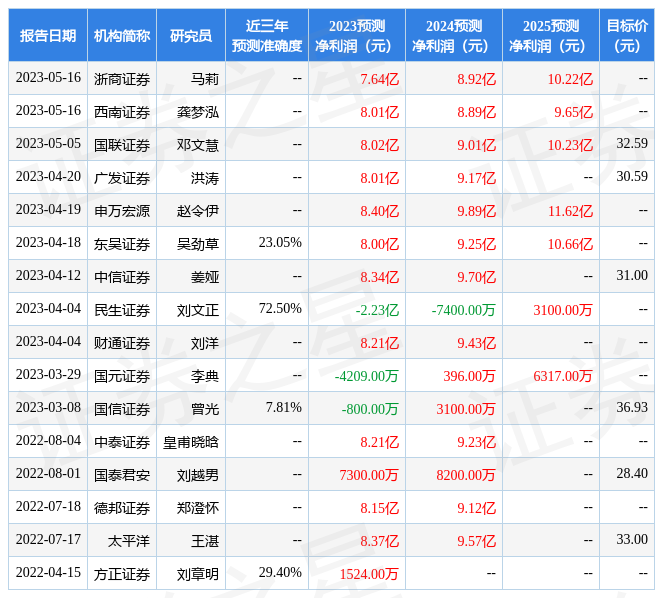This screenshot has width=655, height=598.
Task: Click the -2.23亿 profit forecast
Action: pos(377,310)
